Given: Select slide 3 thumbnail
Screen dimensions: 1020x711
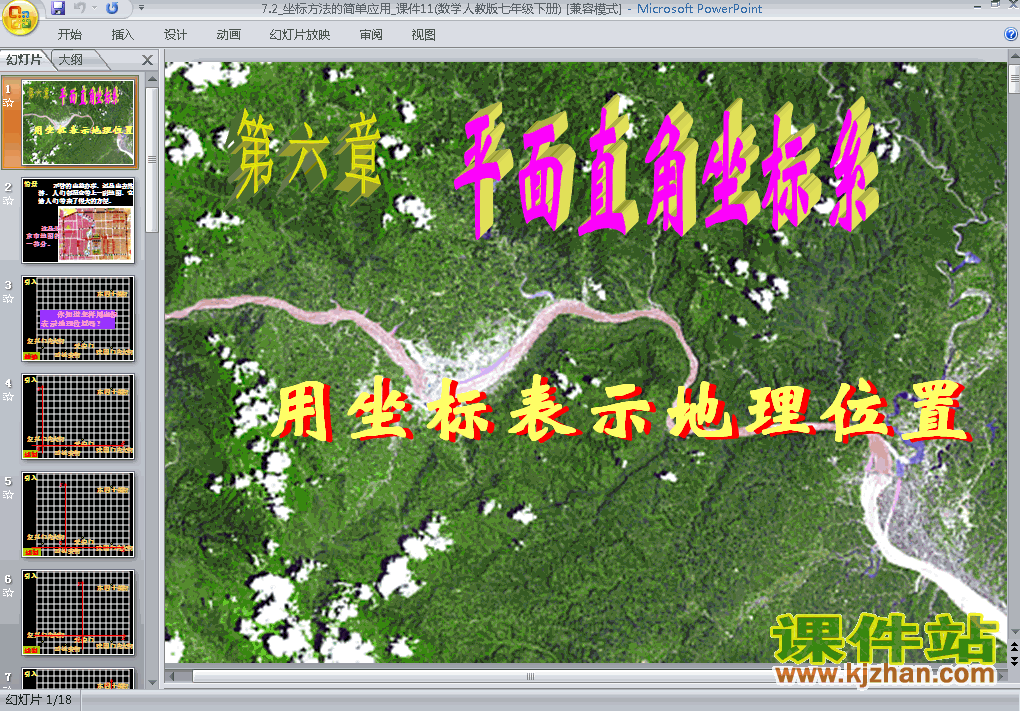Looking at the screenshot, I should tap(78, 318).
